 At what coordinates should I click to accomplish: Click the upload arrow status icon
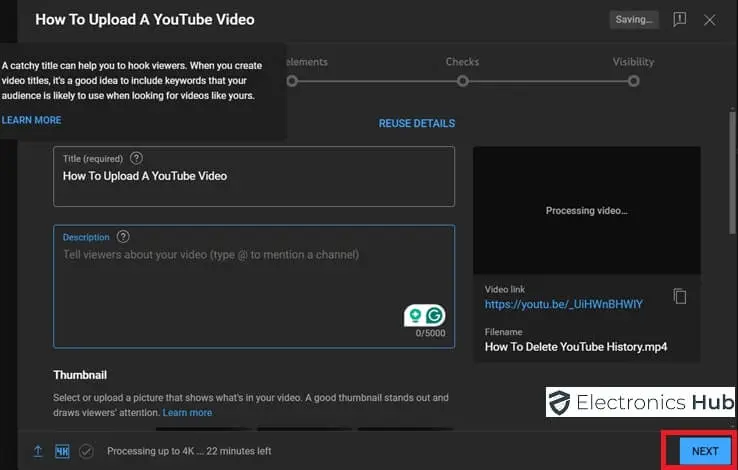pyautogui.click(x=38, y=451)
